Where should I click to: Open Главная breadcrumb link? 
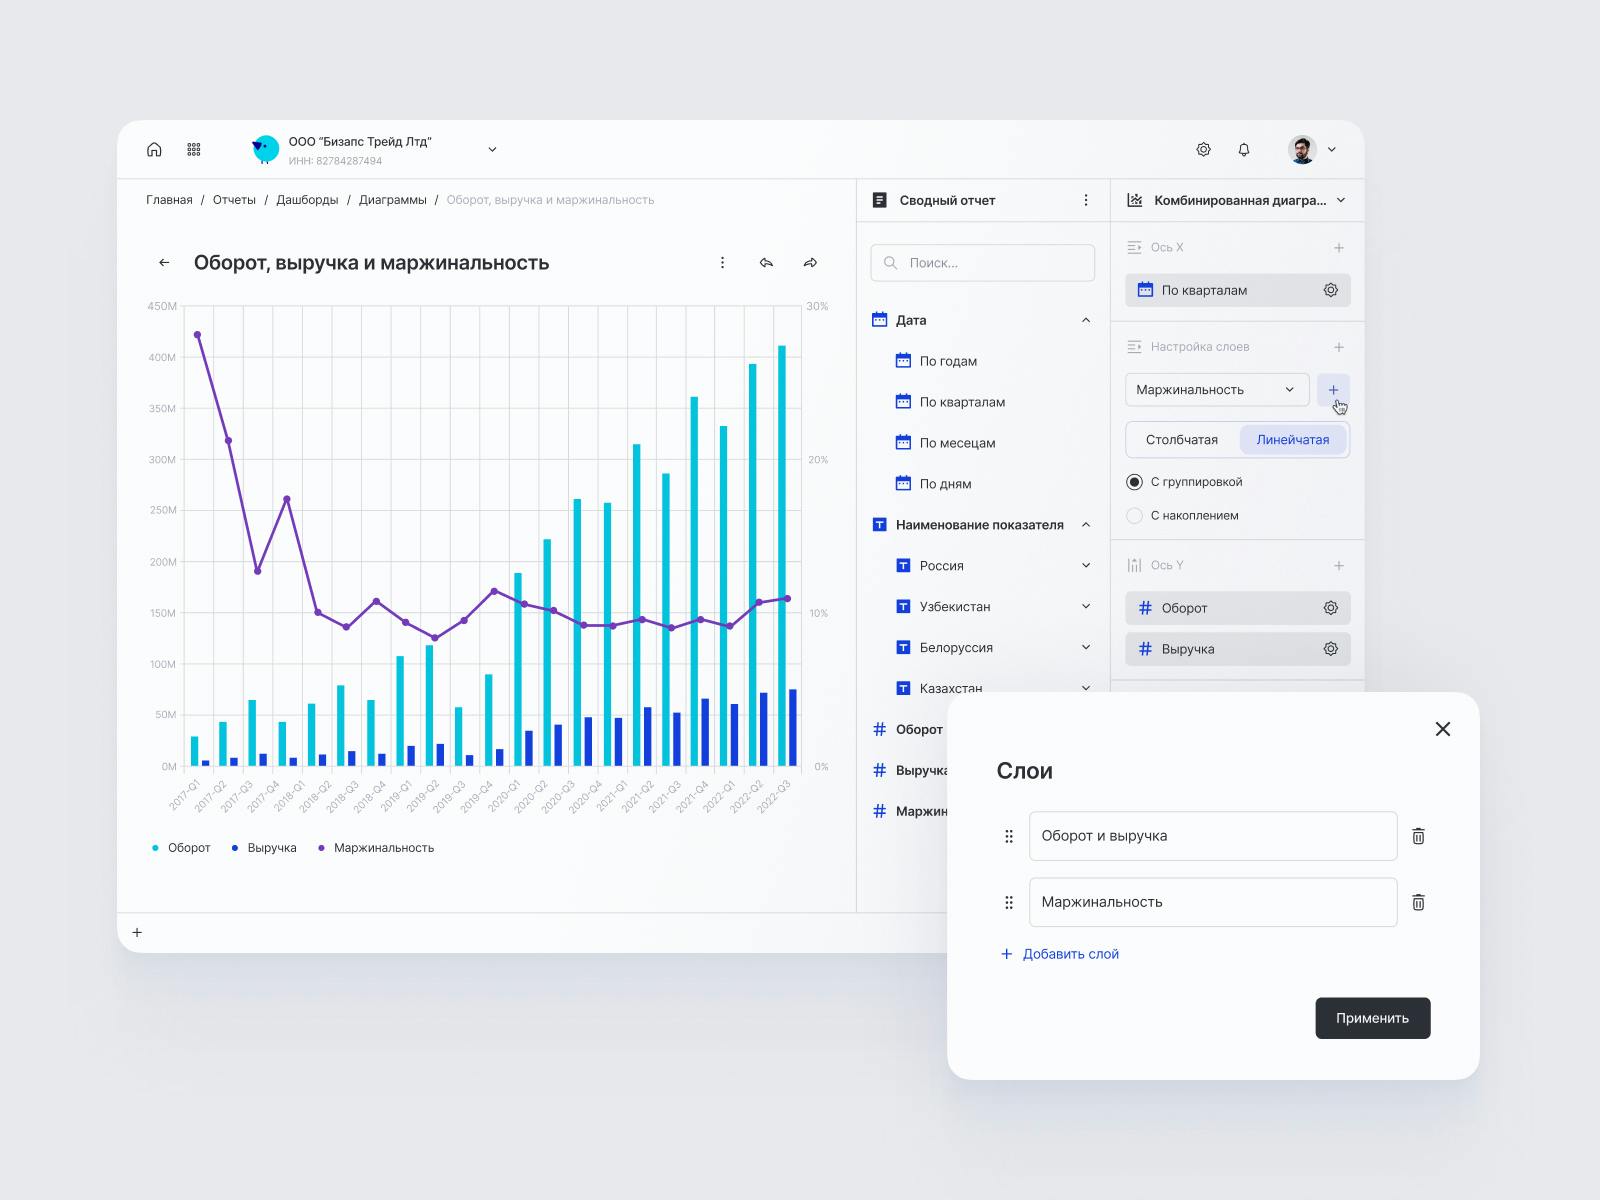169,200
